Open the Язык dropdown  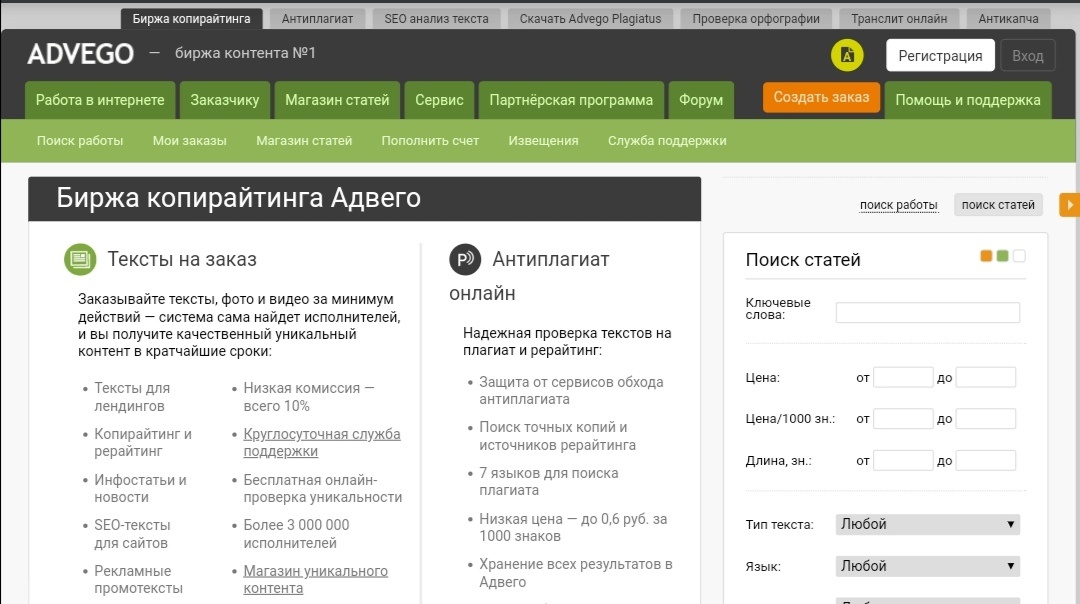[927, 566]
